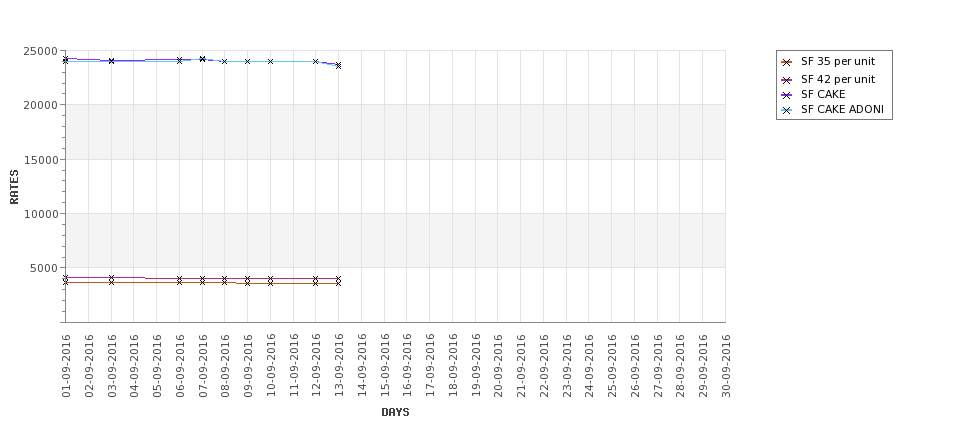Select SF CAKE ADONI point on 08-09-2016
This screenshot has height=429, width=975.
tap(224, 62)
